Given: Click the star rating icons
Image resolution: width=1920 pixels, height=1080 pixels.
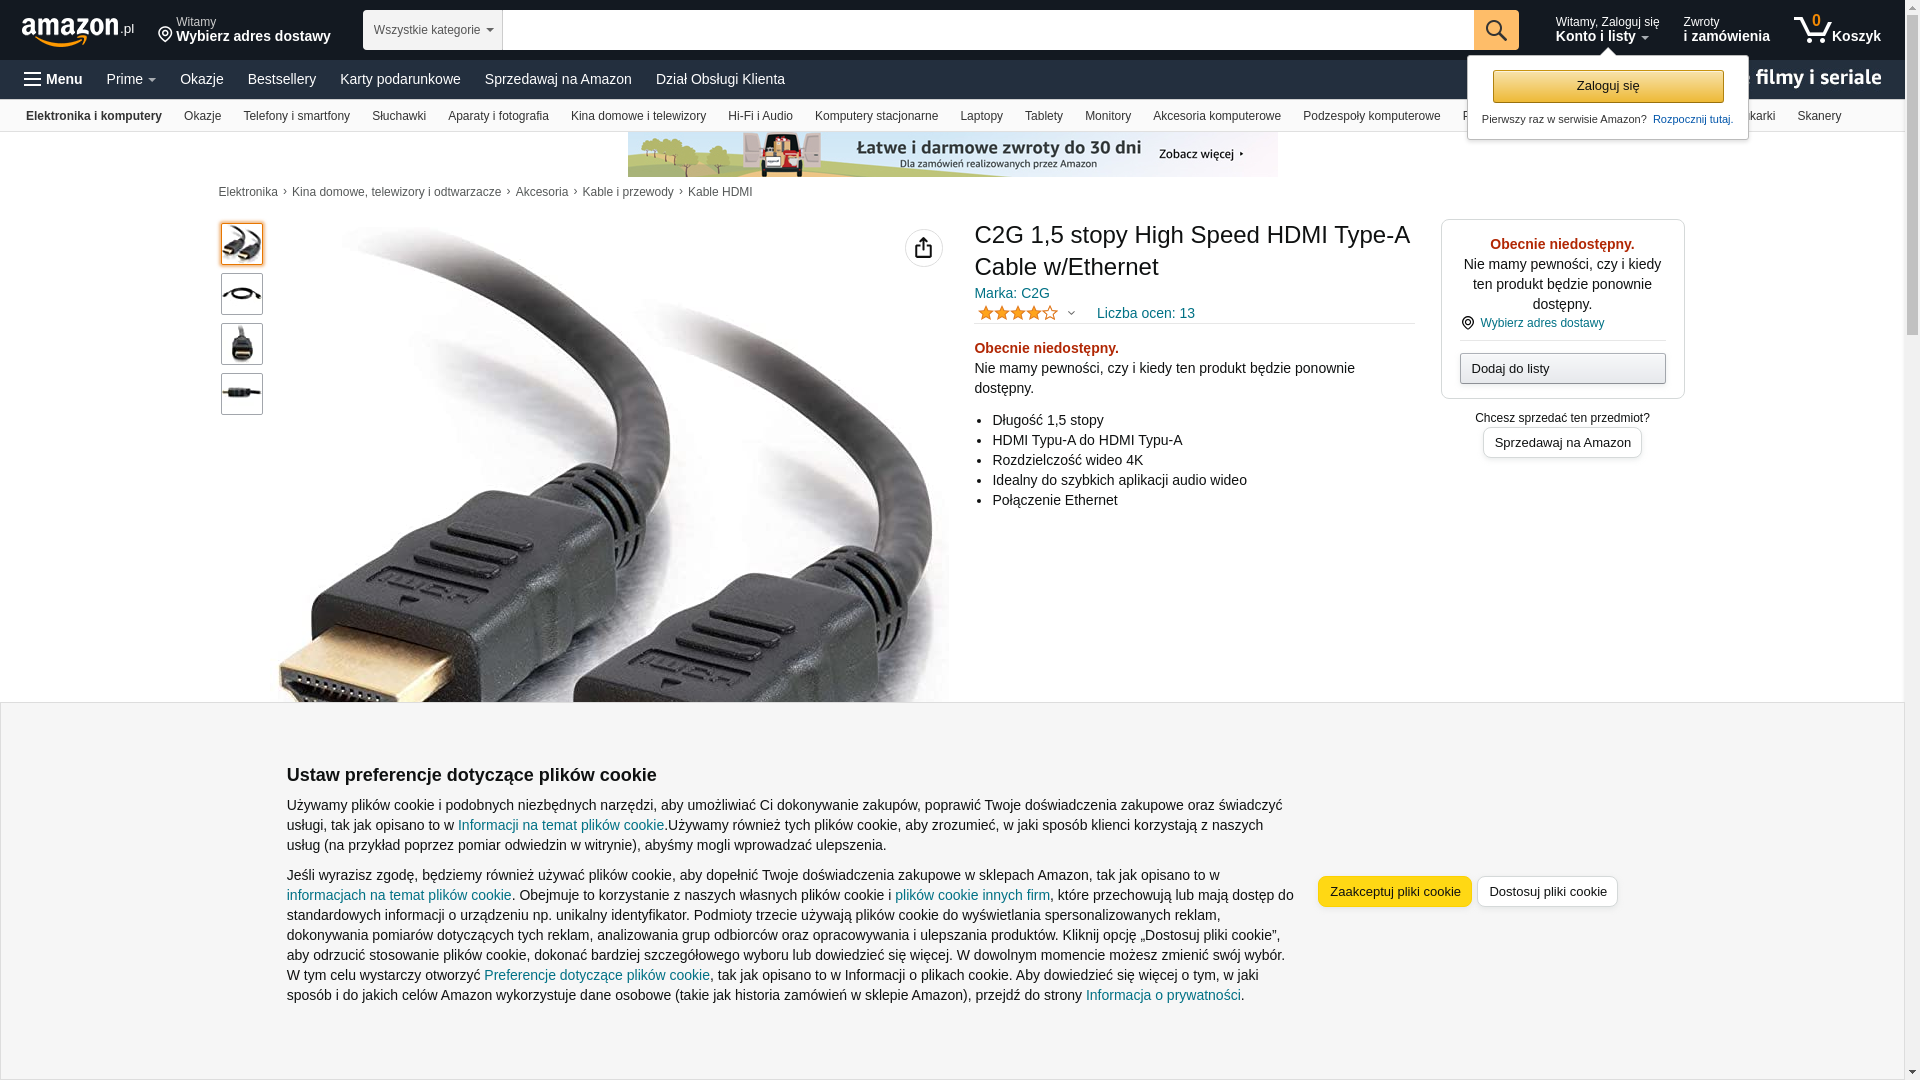Looking at the screenshot, I should tap(1017, 313).
